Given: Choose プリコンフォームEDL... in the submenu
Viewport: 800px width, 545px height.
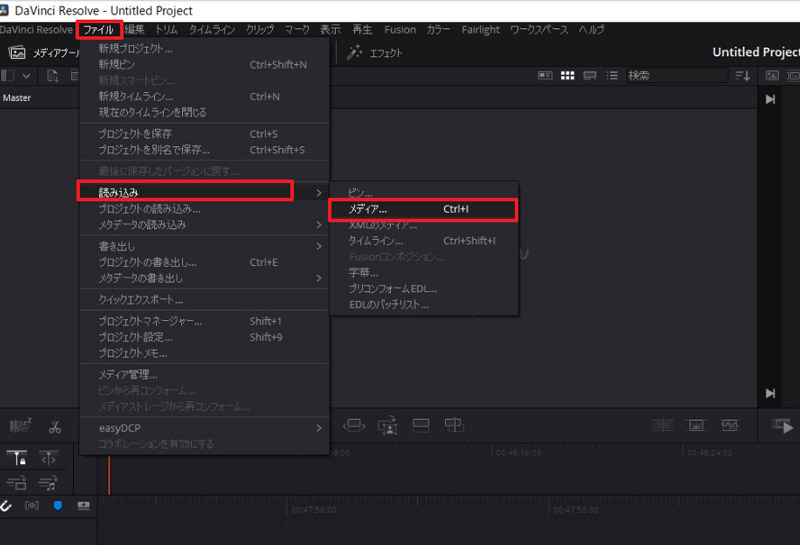Looking at the screenshot, I should [x=423, y=288].
